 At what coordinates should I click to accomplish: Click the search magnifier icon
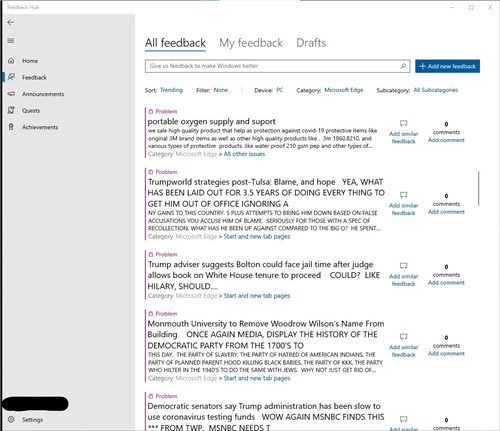tap(403, 66)
